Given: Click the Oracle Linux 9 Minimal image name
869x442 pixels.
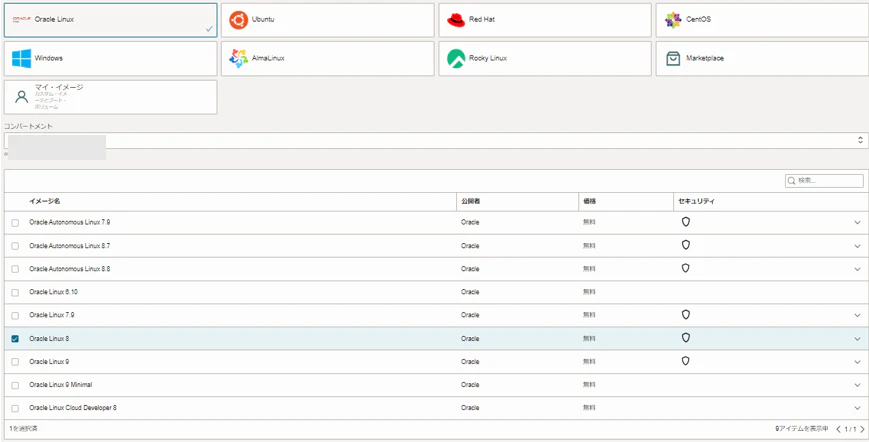Looking at the screenshot, I should click(x=61, y=384).
